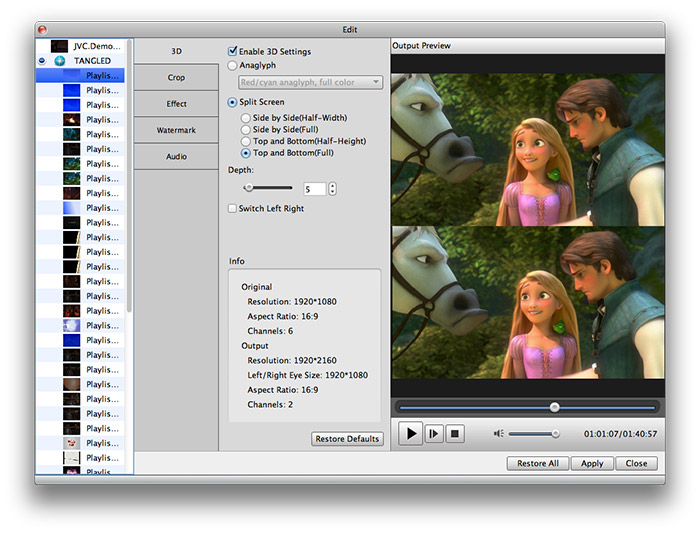This screenshot has width=700, height=533.
Task: Click the Depth value stepper arrows
Action: tap(332, 188)
